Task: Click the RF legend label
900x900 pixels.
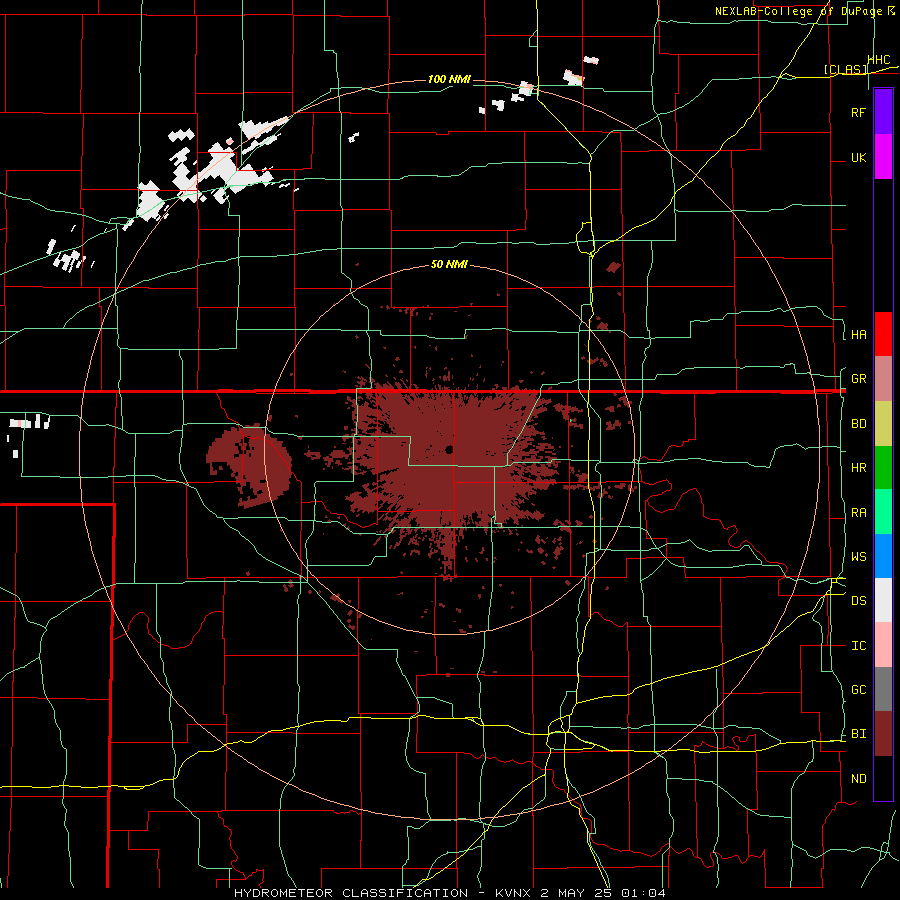Action: pyautogui.click(x=858, y=112)
